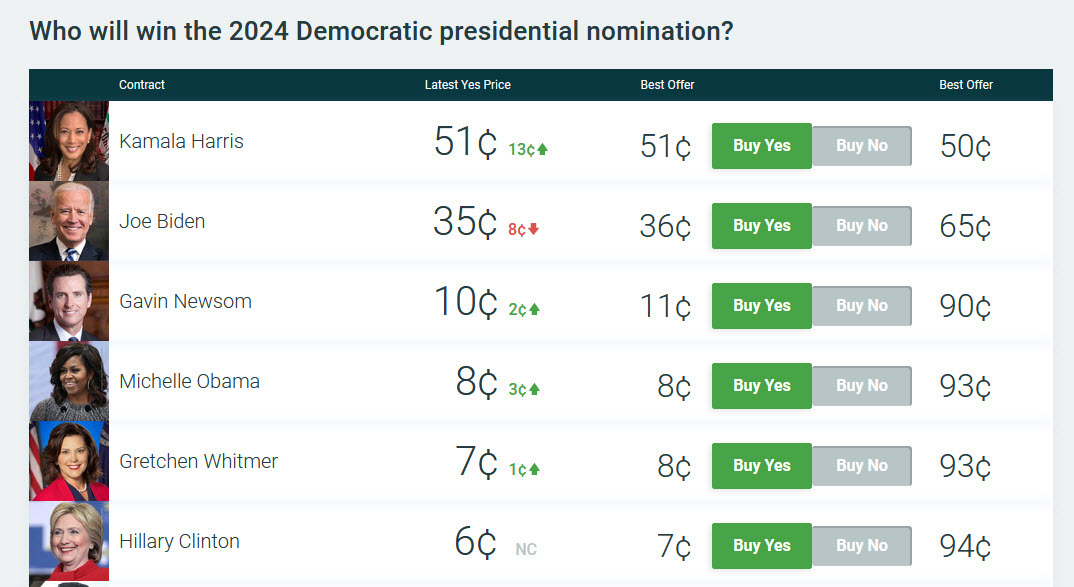Open Hillary Clinton's photo thumbnail

click(x=69, y=541)
